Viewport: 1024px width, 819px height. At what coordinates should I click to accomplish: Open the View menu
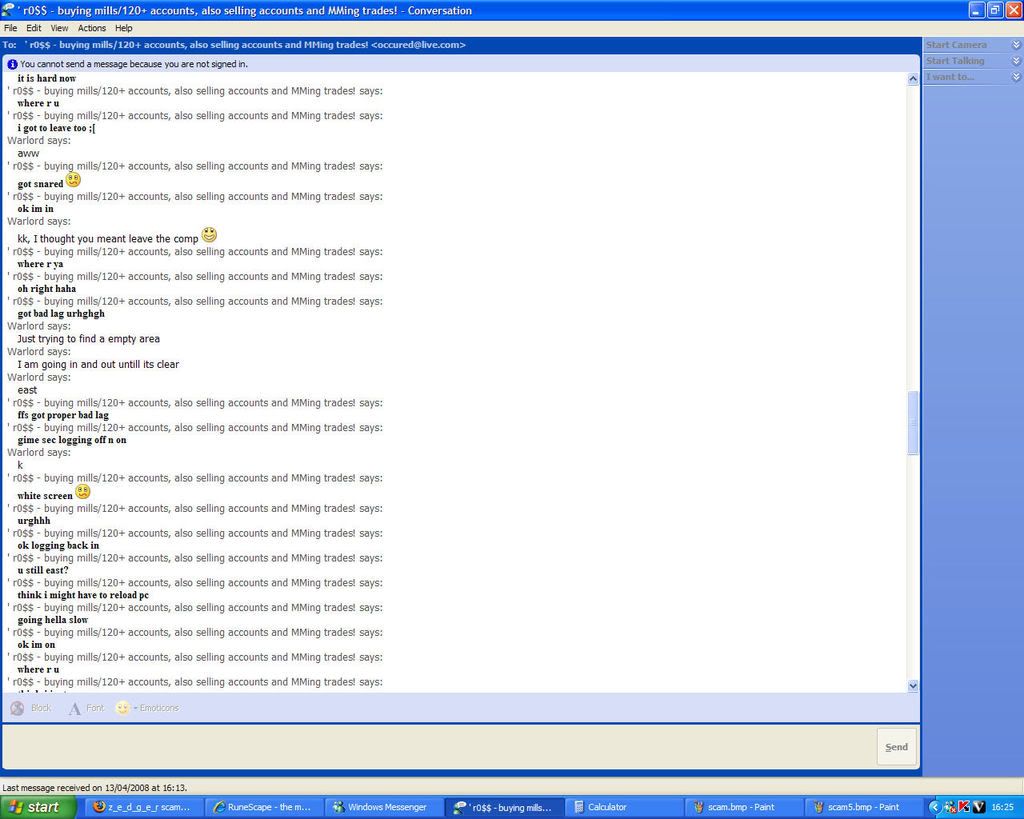click(x=59, y=28)
